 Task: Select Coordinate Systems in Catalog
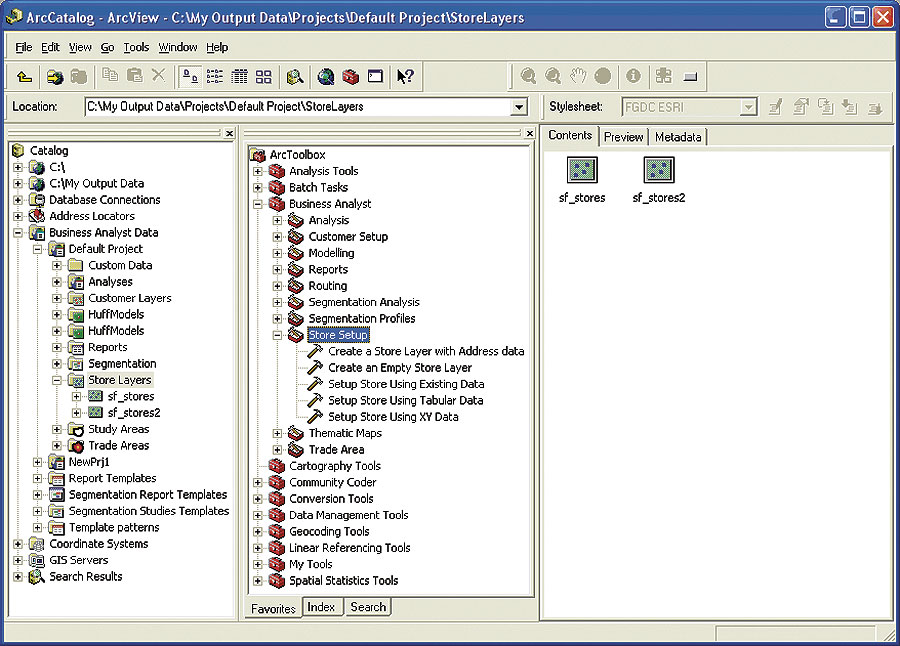click(99, 544)
